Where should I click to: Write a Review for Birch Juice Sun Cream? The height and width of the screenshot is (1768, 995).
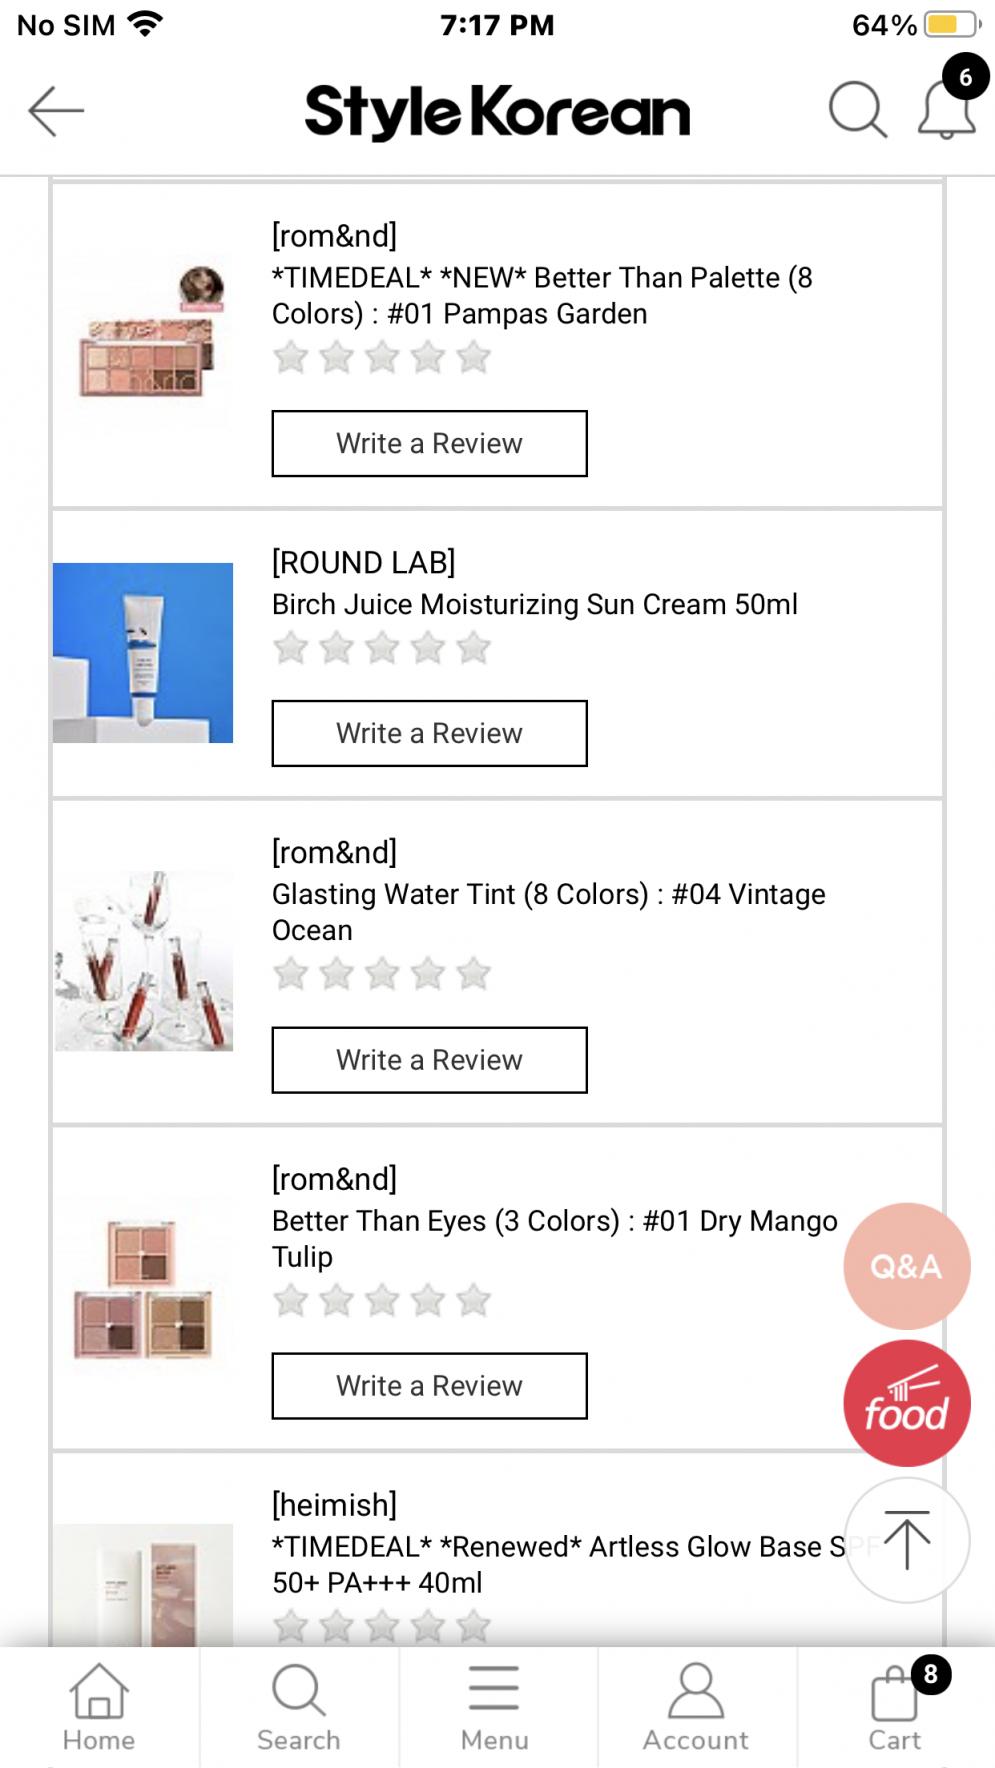click(429, 734)
